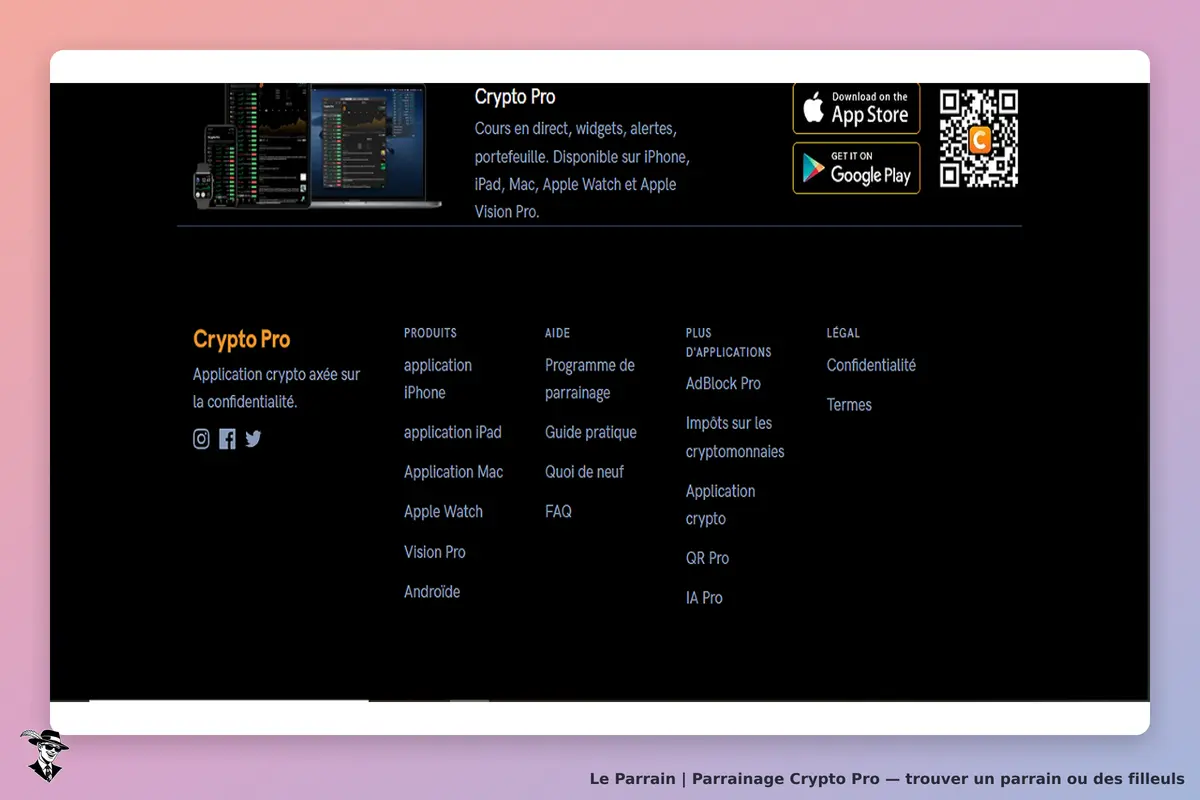Image resolution: width=1200 pixels, height=800 pixels.
Task: Click the AIDE column heading
Action: (x=557, y=333)
